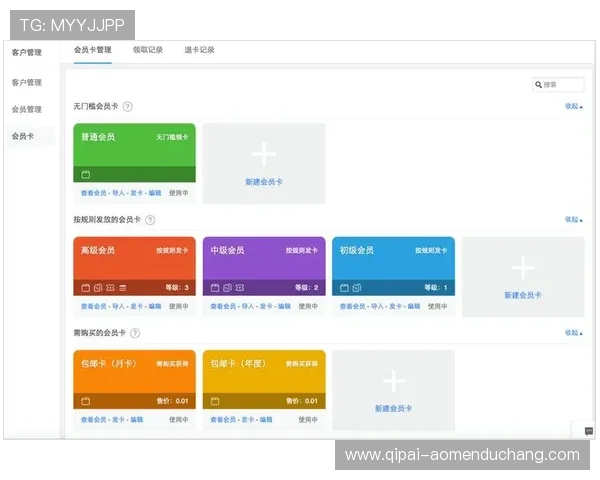600x480 pixels.
Task: Click 导入 under 初级会员 card
Action: [x=377, y=306]
